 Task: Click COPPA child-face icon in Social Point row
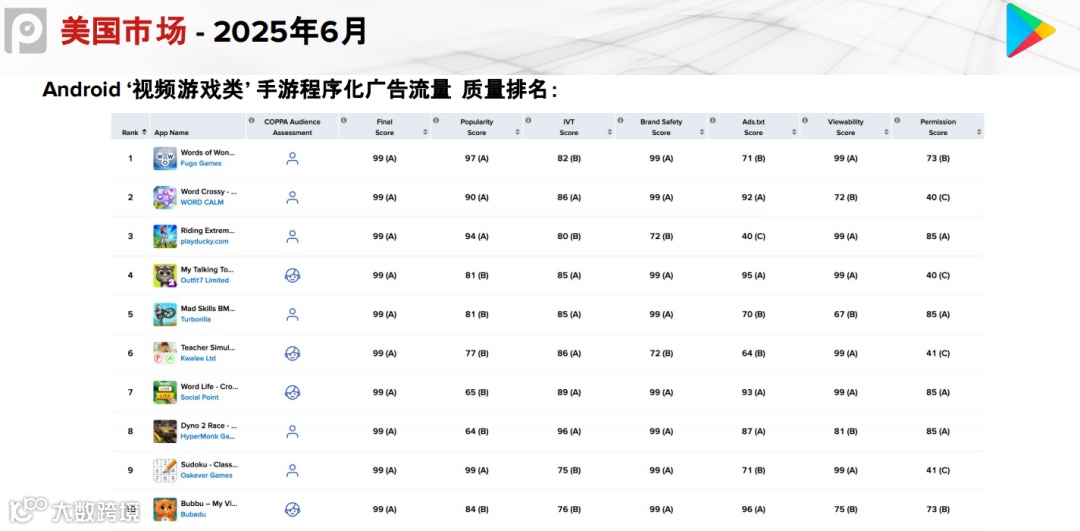(x=293, y=393)
